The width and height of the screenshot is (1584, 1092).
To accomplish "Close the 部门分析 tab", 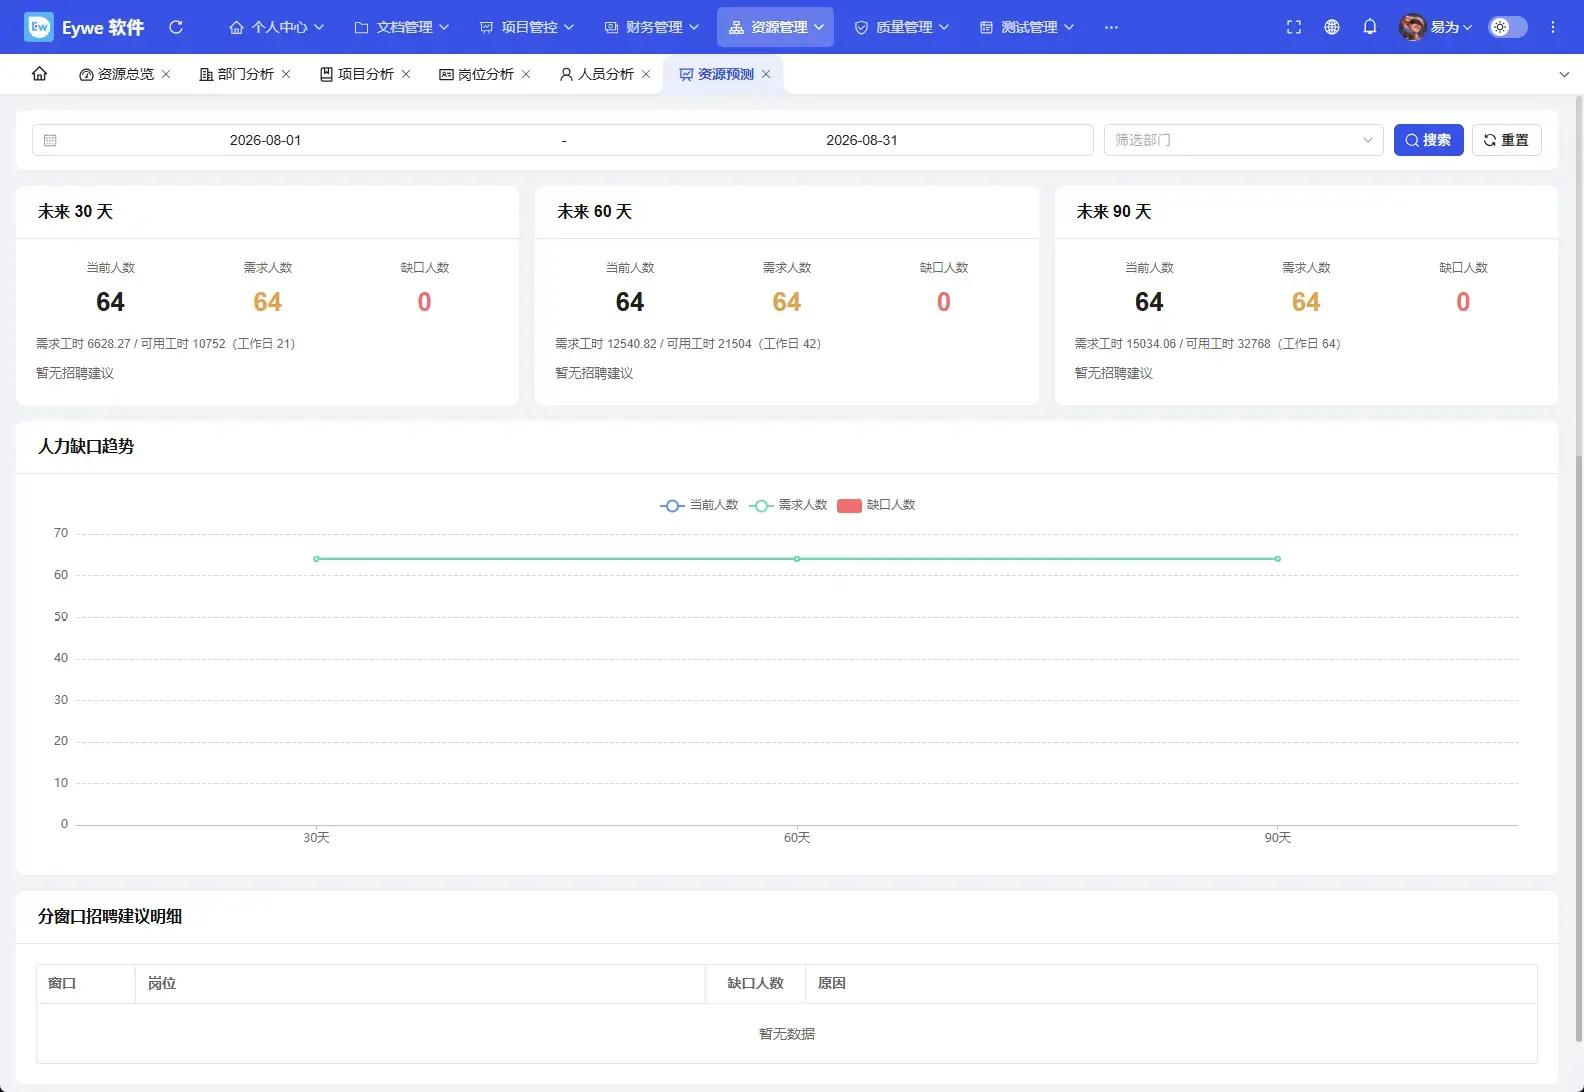I will point(286,74).
